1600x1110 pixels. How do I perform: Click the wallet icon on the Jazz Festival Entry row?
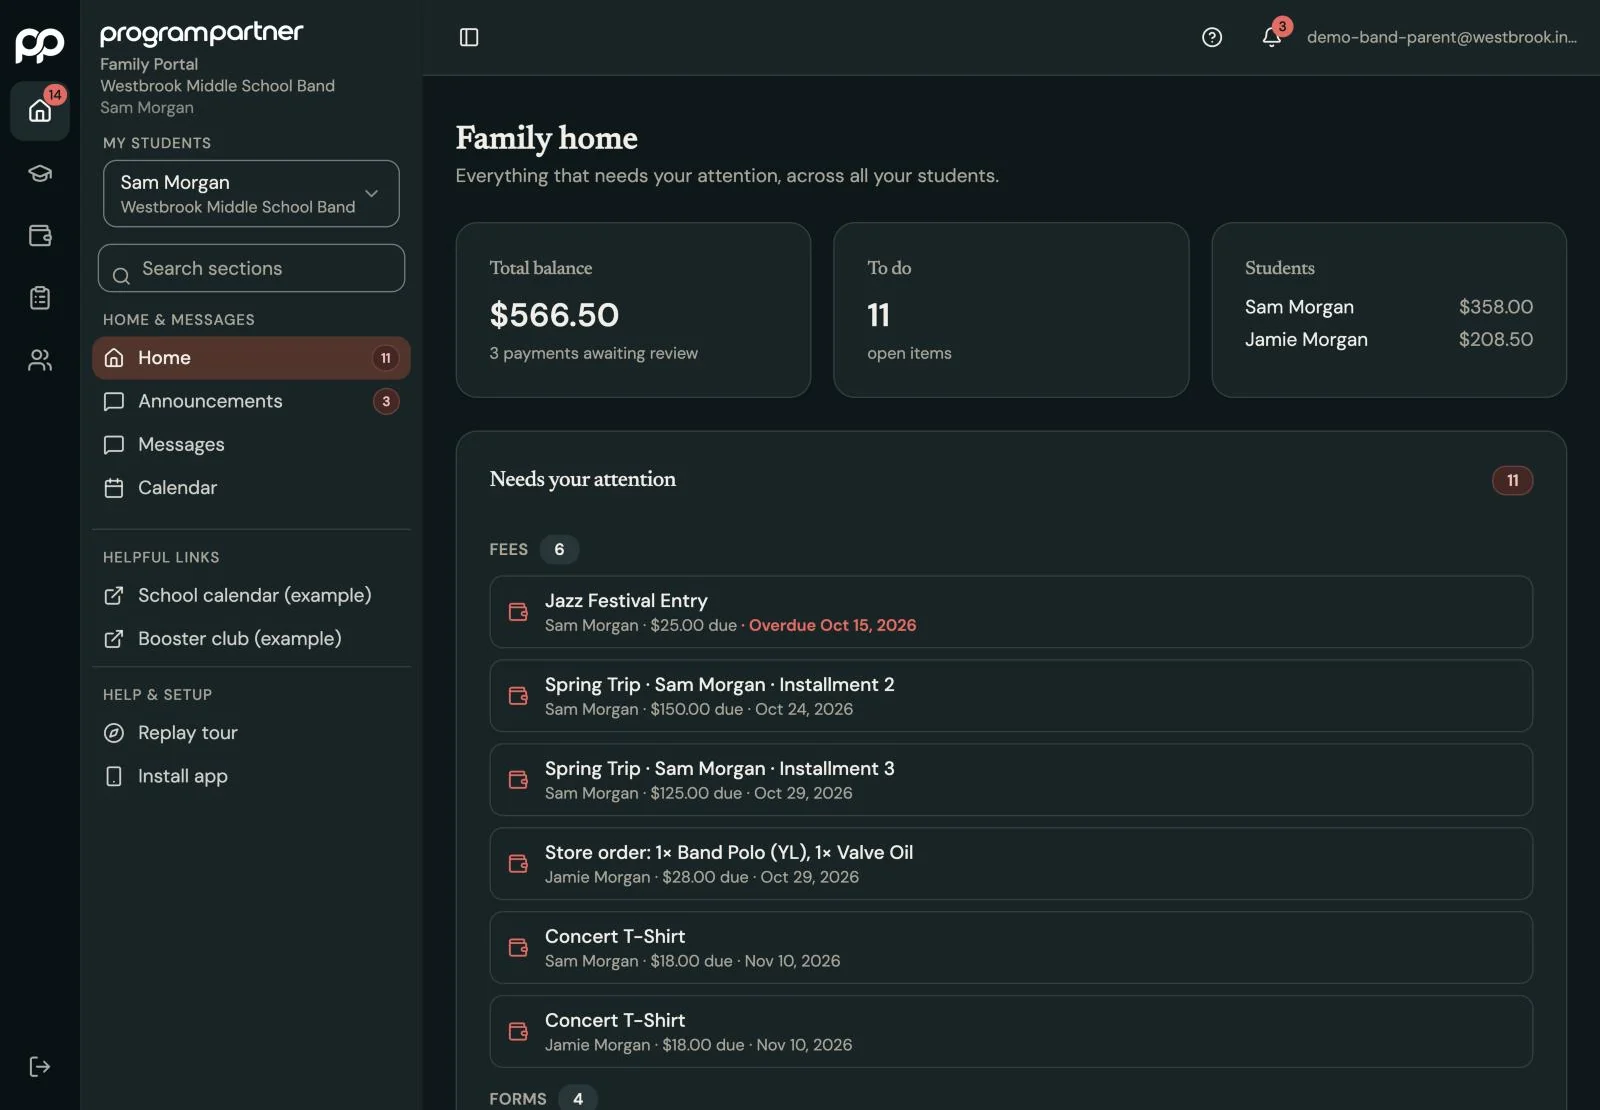click(518, 612)
